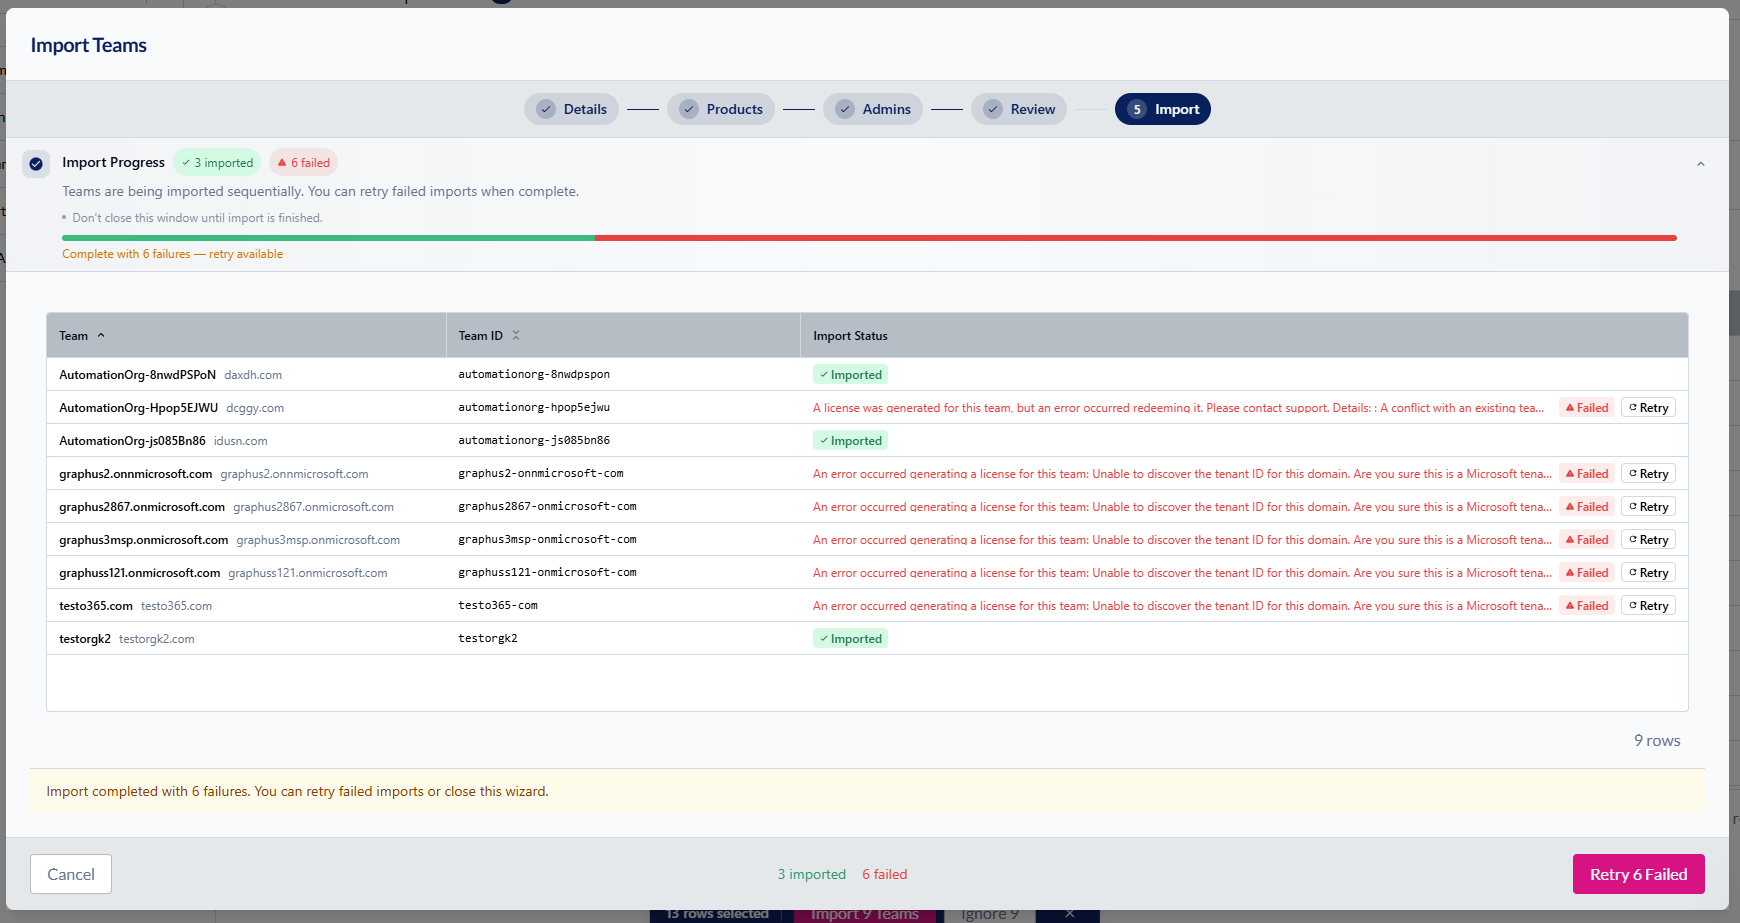The height and width of the screenshot is (923, 1740).
Task: Click the Admins step checkmark icon
Action: point(845,109)
